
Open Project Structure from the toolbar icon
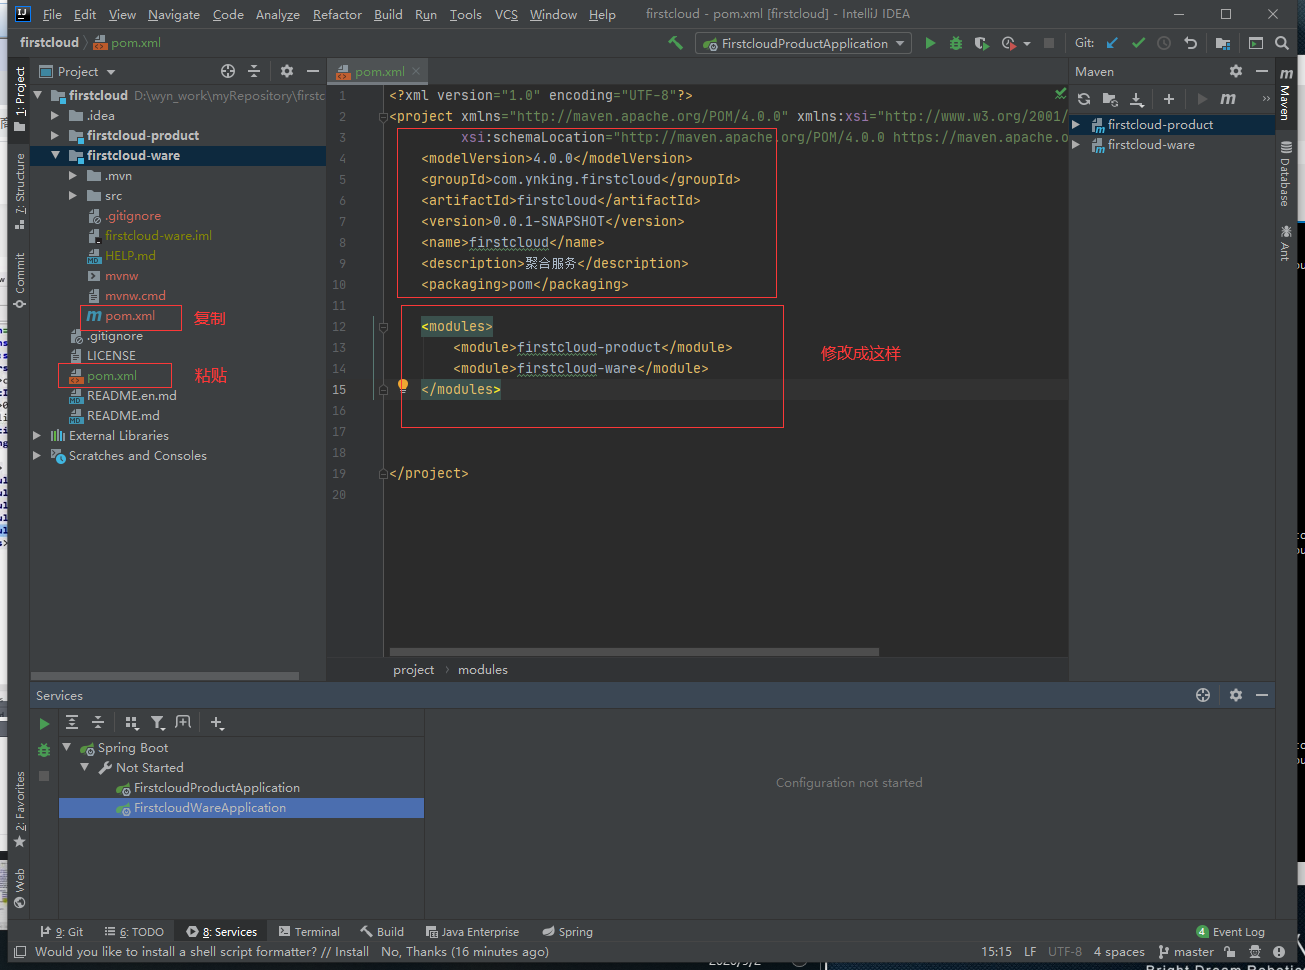1222,43
